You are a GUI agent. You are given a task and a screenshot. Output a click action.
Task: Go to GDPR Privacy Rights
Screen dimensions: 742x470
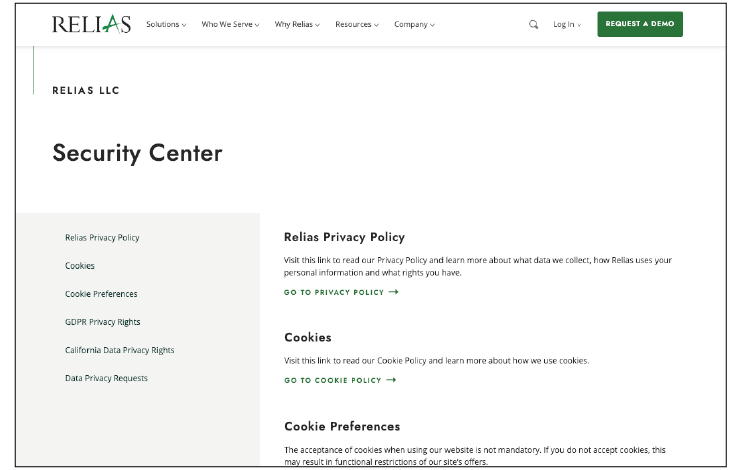103,322
